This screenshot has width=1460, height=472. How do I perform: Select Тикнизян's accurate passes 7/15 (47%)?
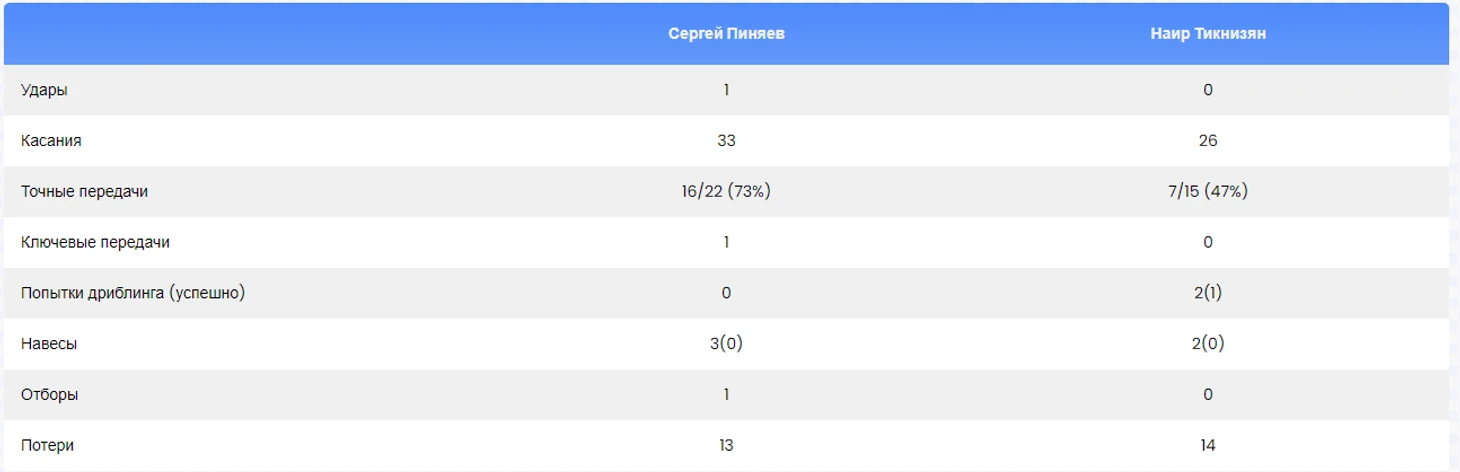point(1208,192)
